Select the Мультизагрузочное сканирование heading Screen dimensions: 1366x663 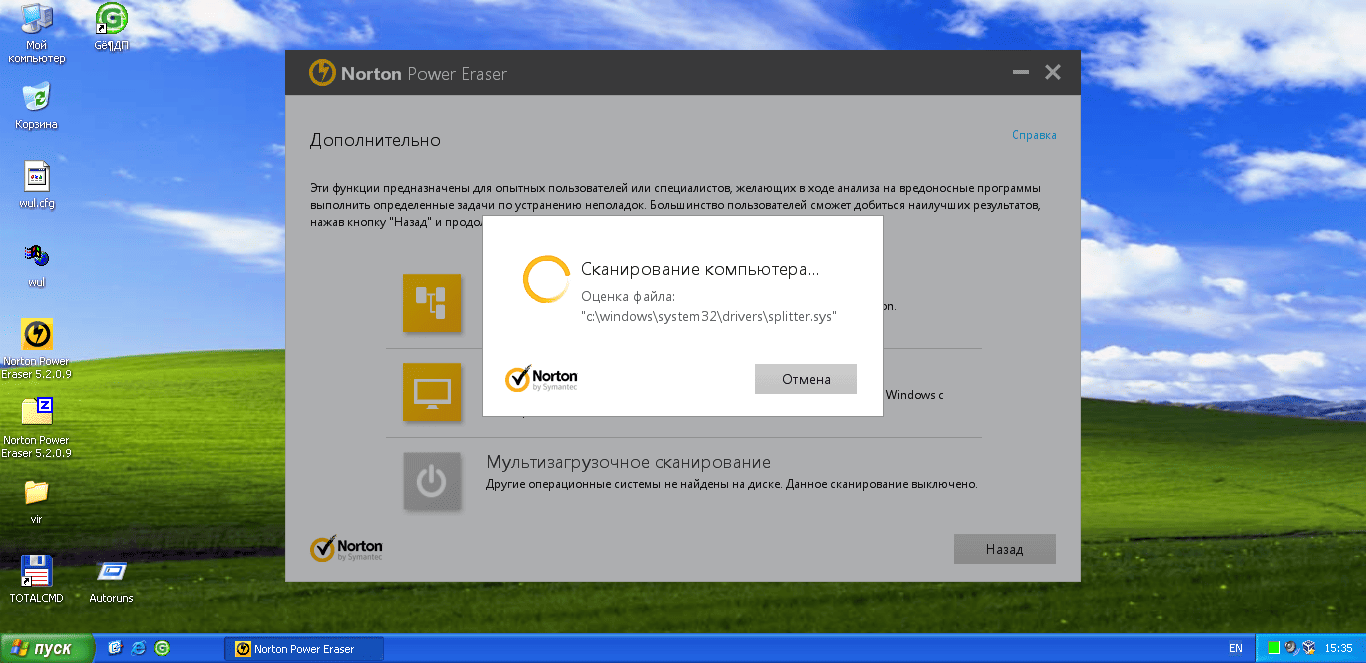tap(628, 462)
